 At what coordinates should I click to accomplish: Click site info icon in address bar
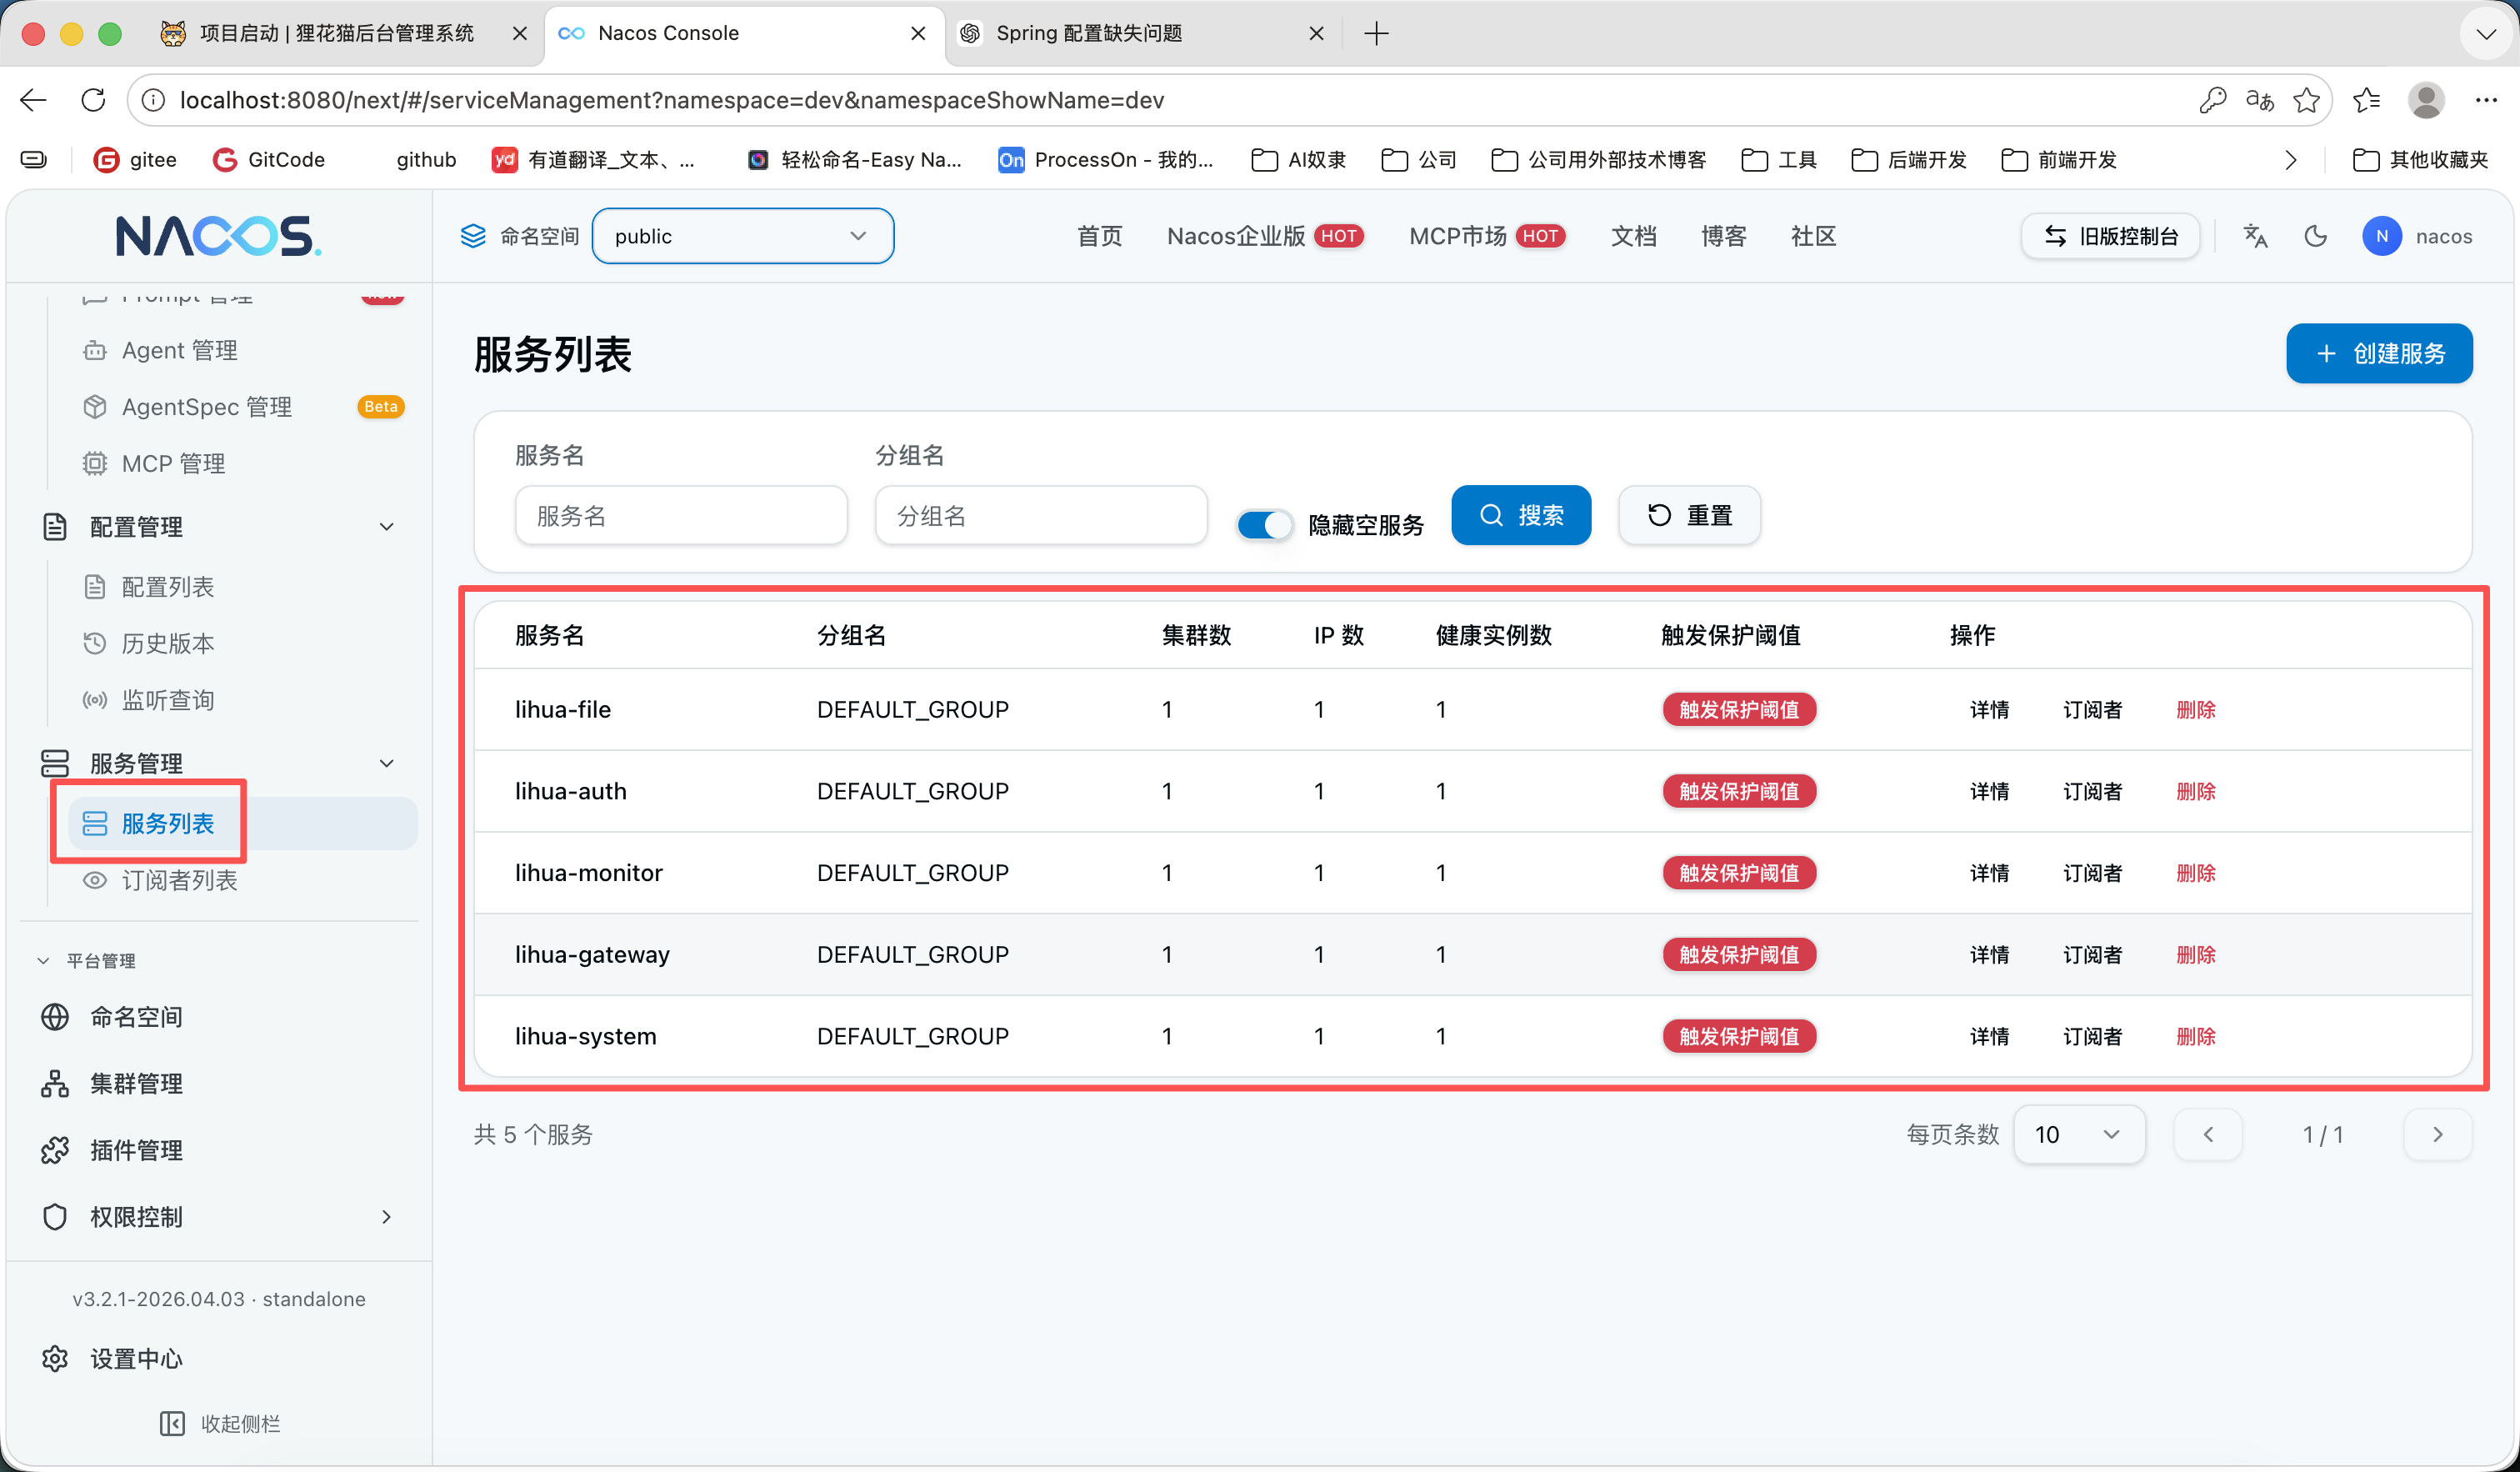[x=153, y=100]
